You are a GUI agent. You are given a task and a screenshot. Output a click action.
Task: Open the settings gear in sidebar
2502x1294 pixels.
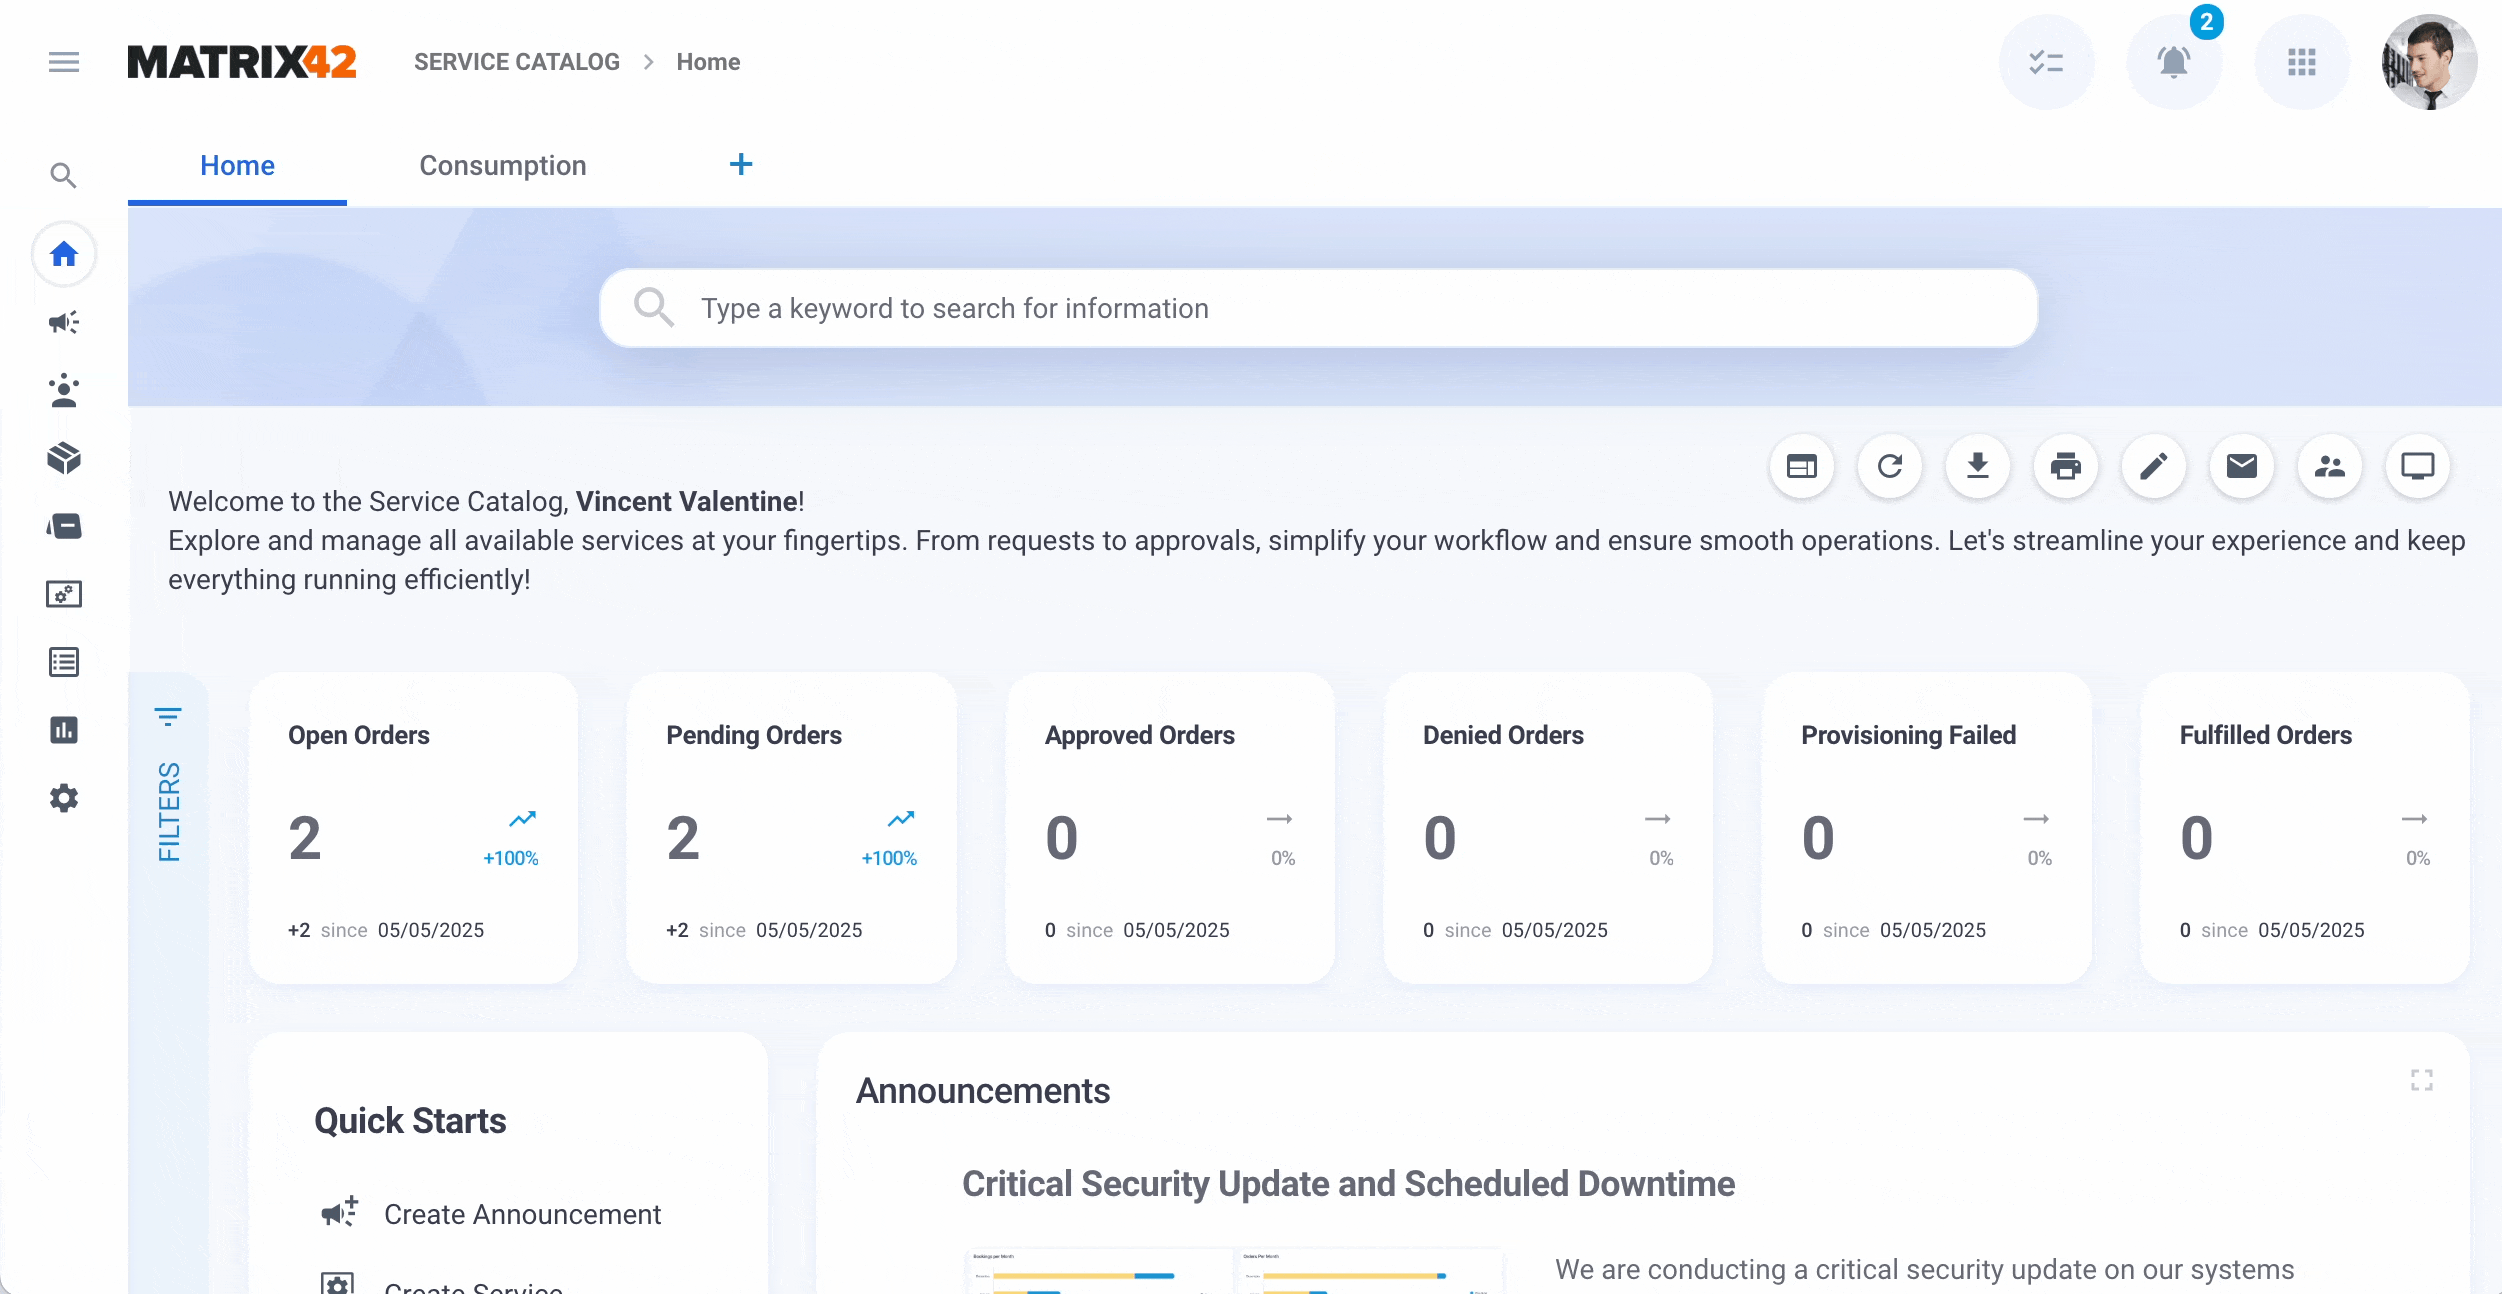point(64,798)
